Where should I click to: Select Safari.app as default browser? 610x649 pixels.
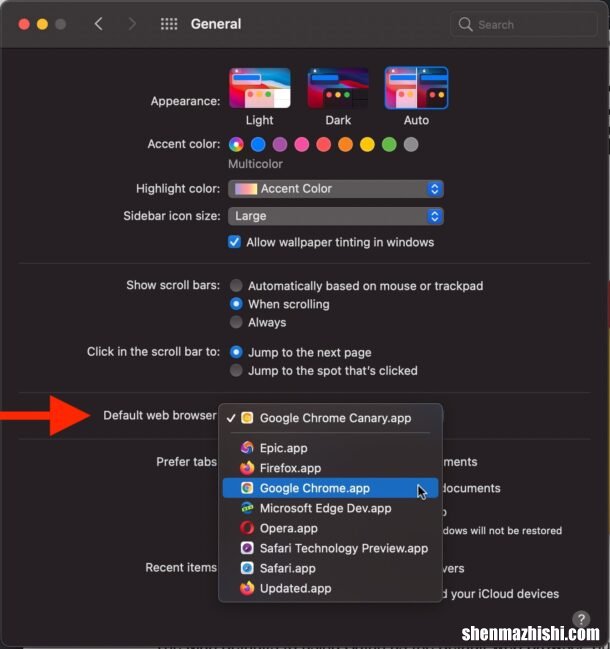tap(330, 568)
